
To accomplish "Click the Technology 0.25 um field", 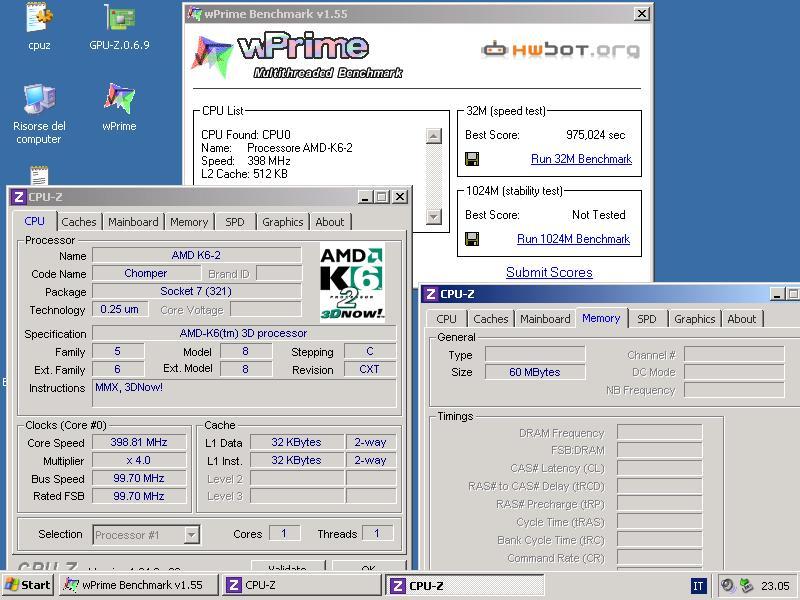I will point(120,309).
